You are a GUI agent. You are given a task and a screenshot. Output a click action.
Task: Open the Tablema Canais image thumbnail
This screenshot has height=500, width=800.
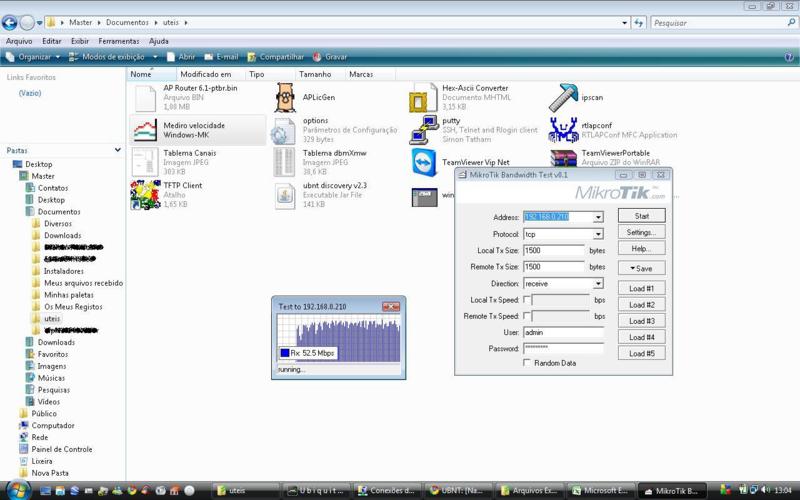click(x=145, y=162)
